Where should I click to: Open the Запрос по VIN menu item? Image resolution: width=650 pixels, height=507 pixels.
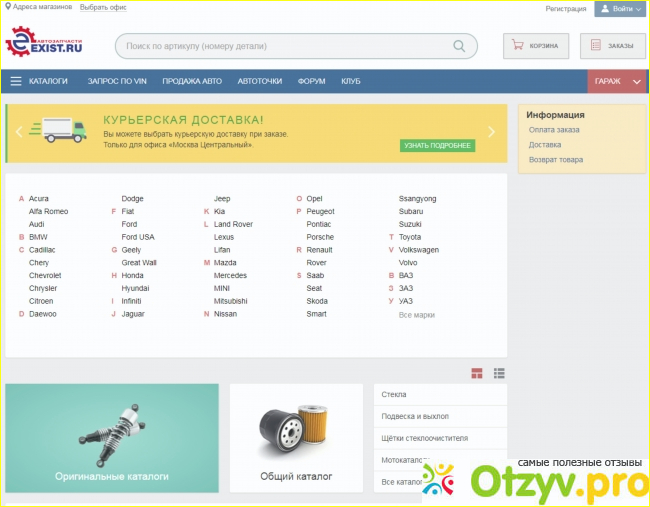115,81
